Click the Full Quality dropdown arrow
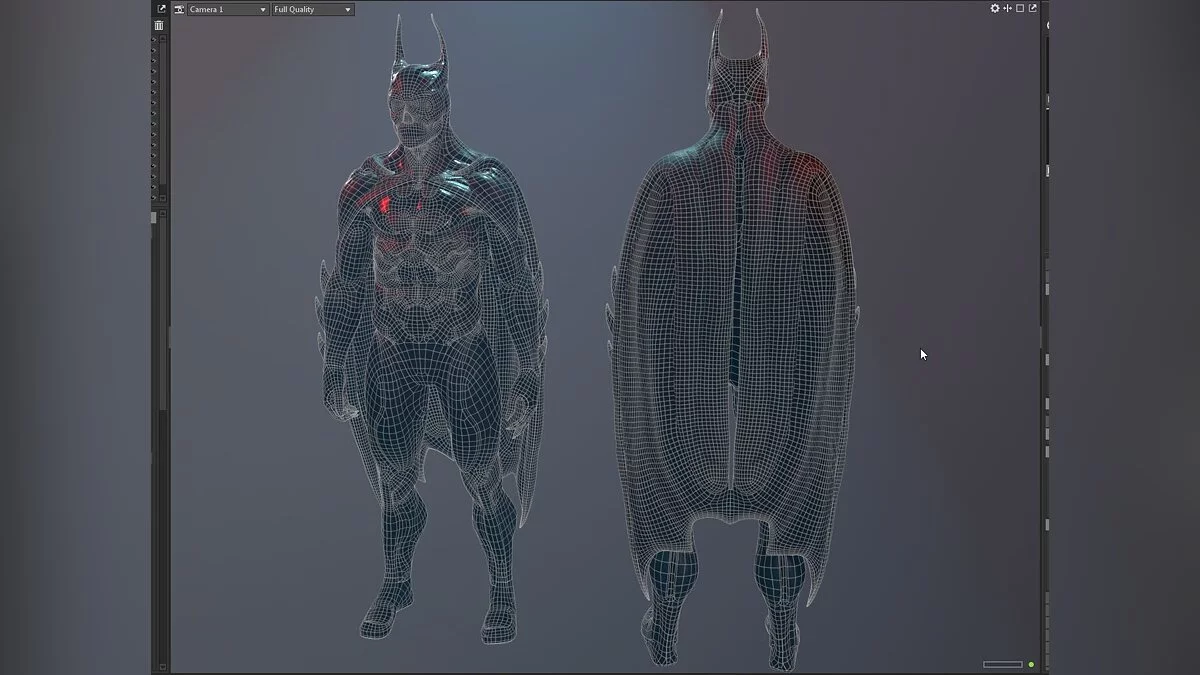This screenshot has width=1200, height=675. (x=347, y=9)
